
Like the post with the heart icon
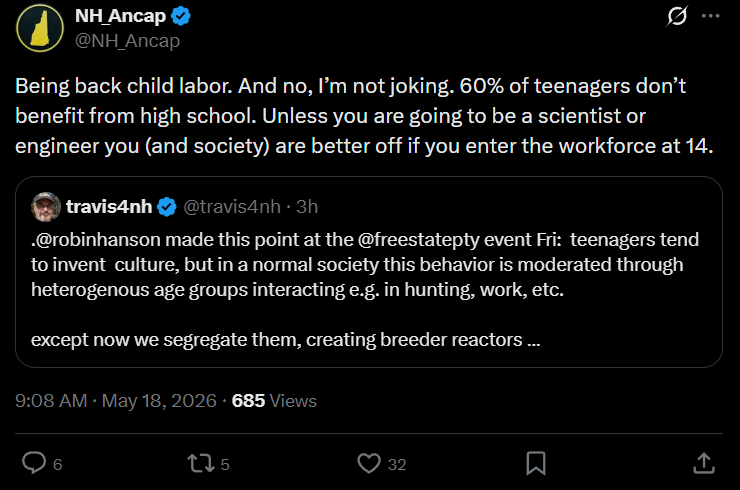(369, 463)
